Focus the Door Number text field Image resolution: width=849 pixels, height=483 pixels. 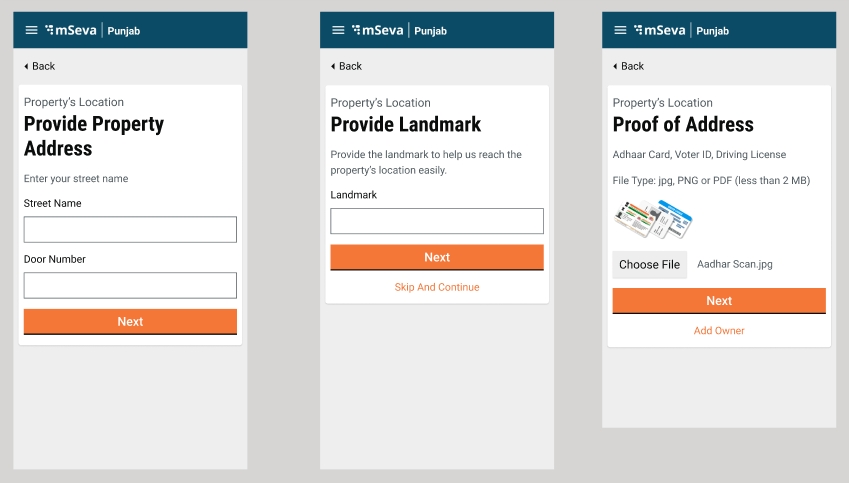(x=130, y=285)
